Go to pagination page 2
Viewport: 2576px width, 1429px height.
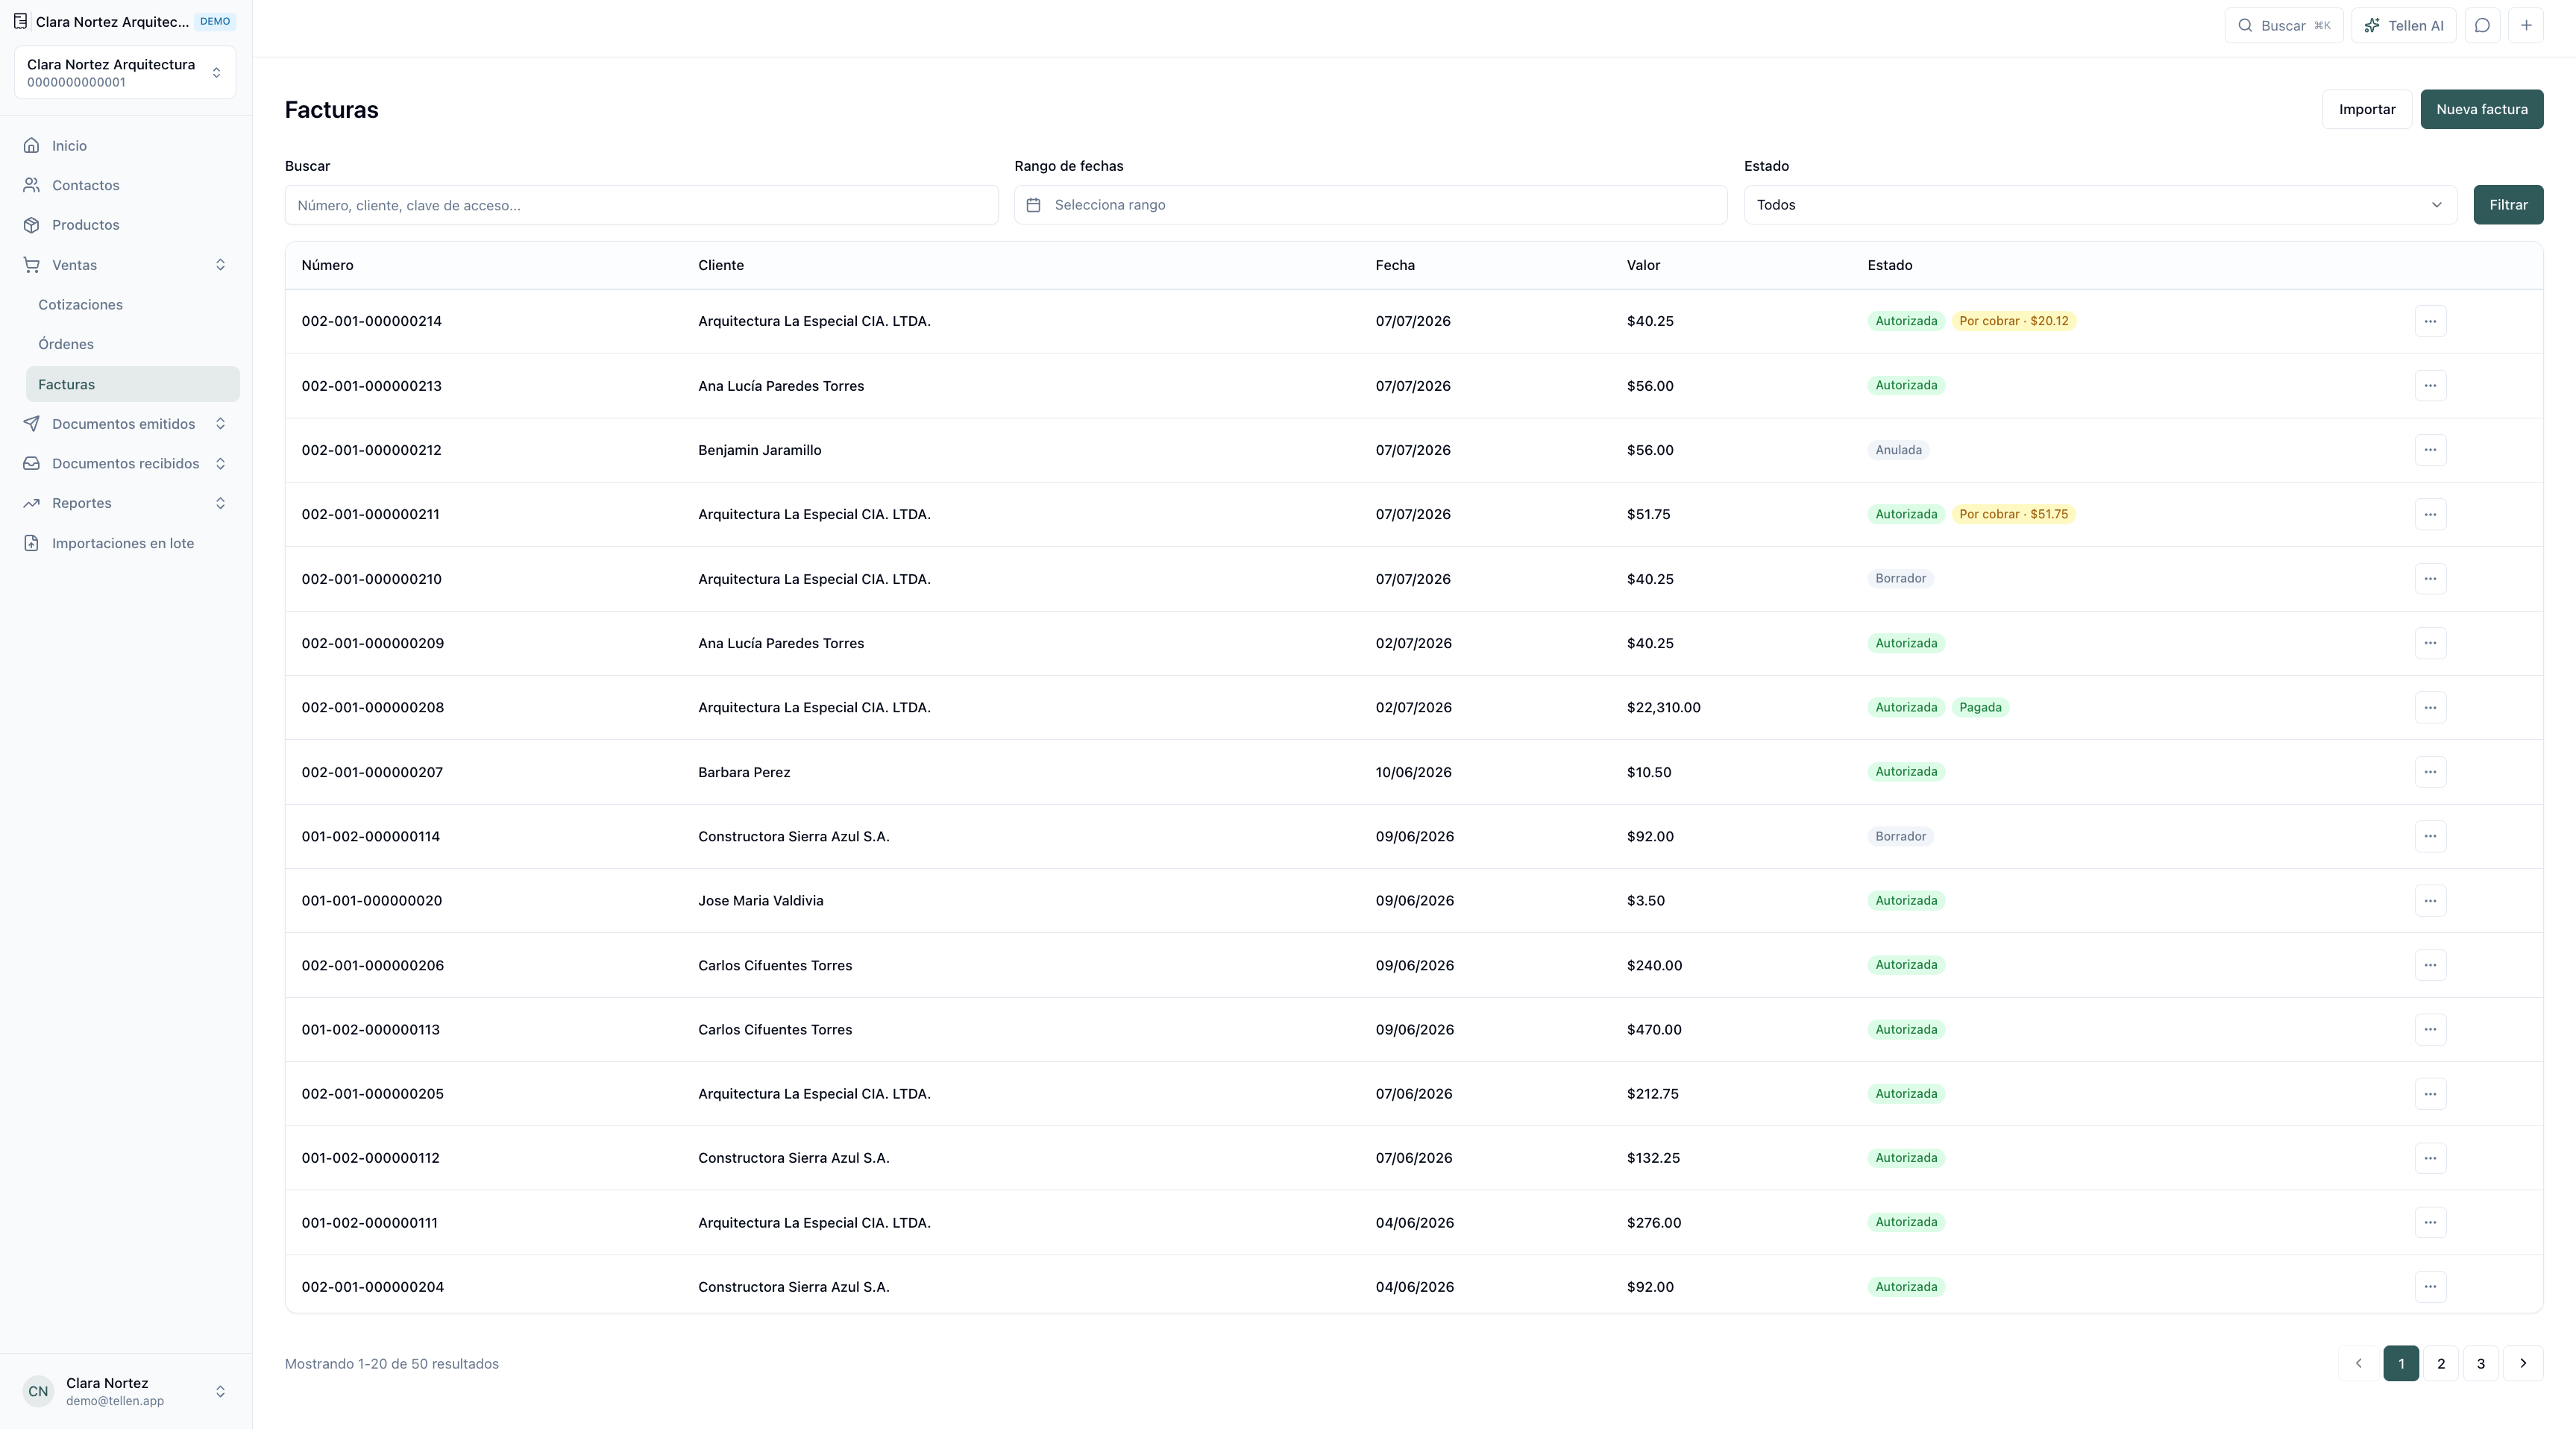coord(2441,1364)
